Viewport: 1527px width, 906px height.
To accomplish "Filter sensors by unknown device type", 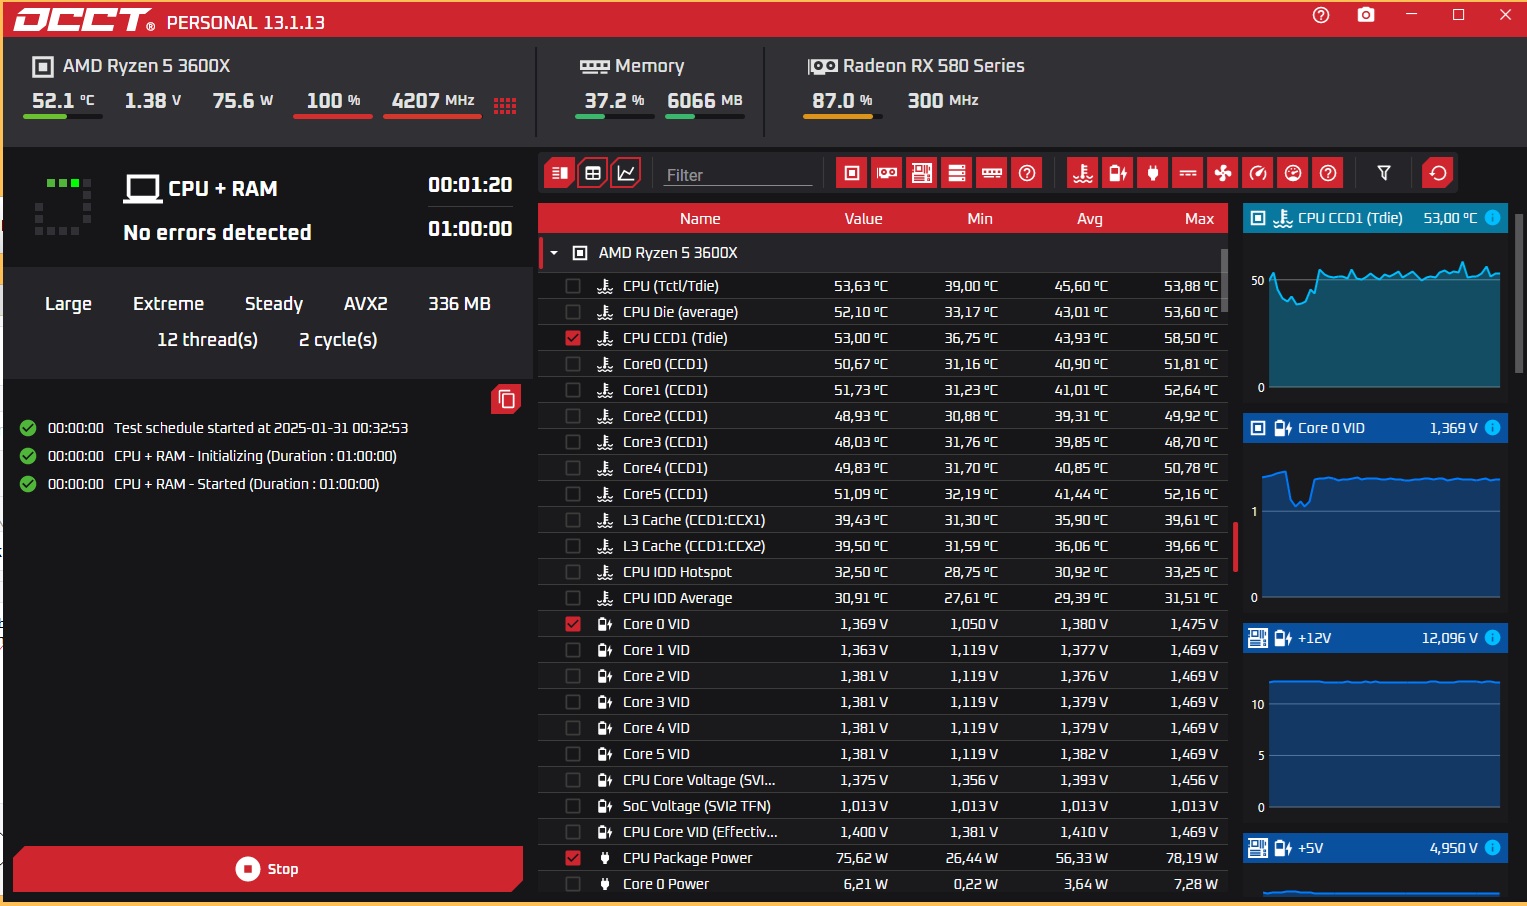I will tap(1027, 173).
